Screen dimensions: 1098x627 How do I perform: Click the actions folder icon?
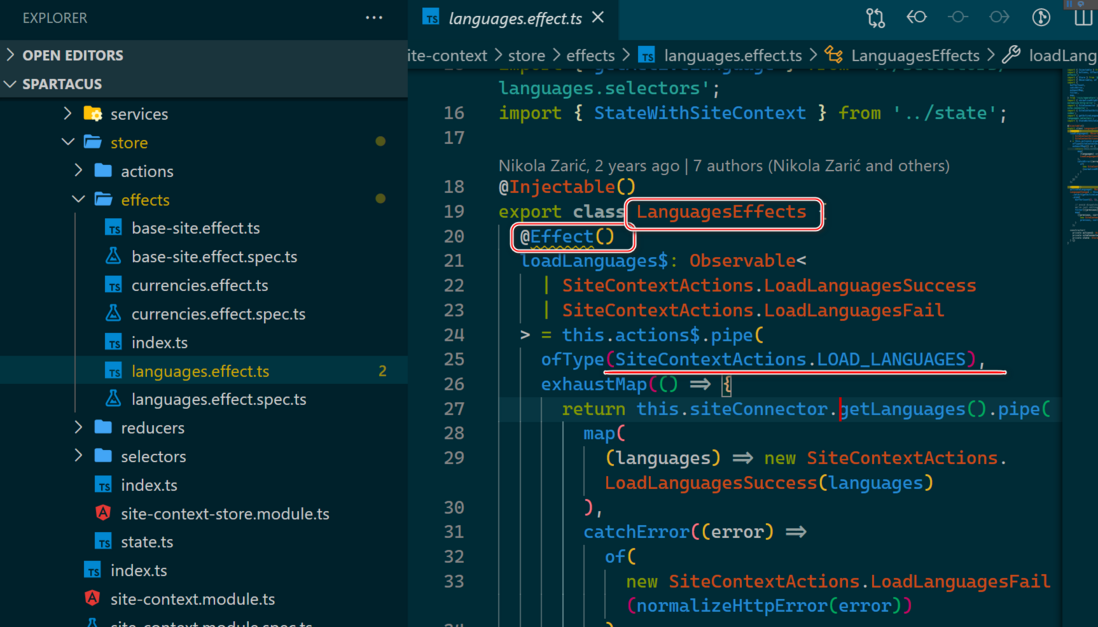pyautogui.click(x=103, y=170)
